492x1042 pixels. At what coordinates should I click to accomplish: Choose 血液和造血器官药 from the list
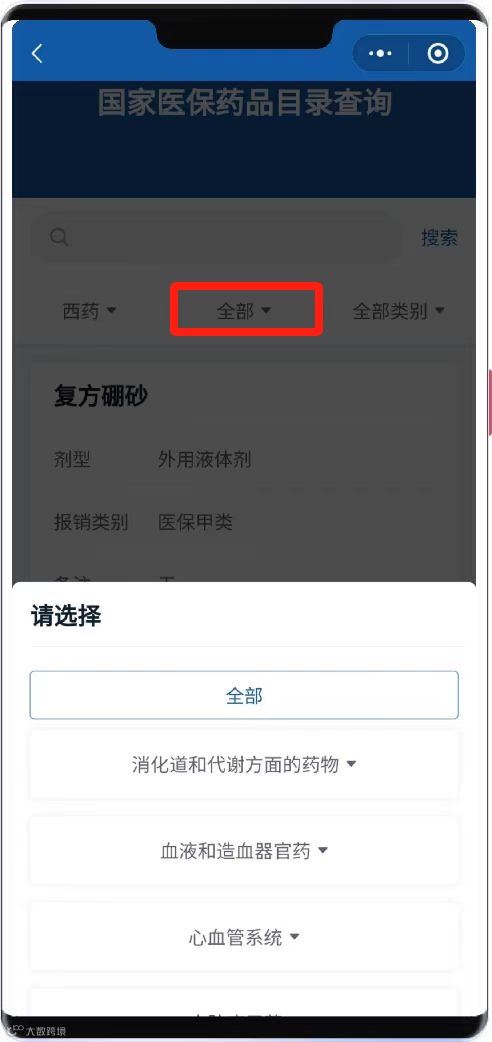pos(244,851)
